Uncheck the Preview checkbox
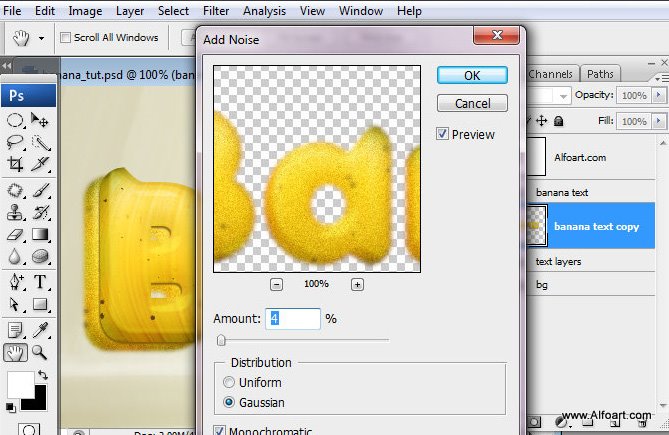 442,134
